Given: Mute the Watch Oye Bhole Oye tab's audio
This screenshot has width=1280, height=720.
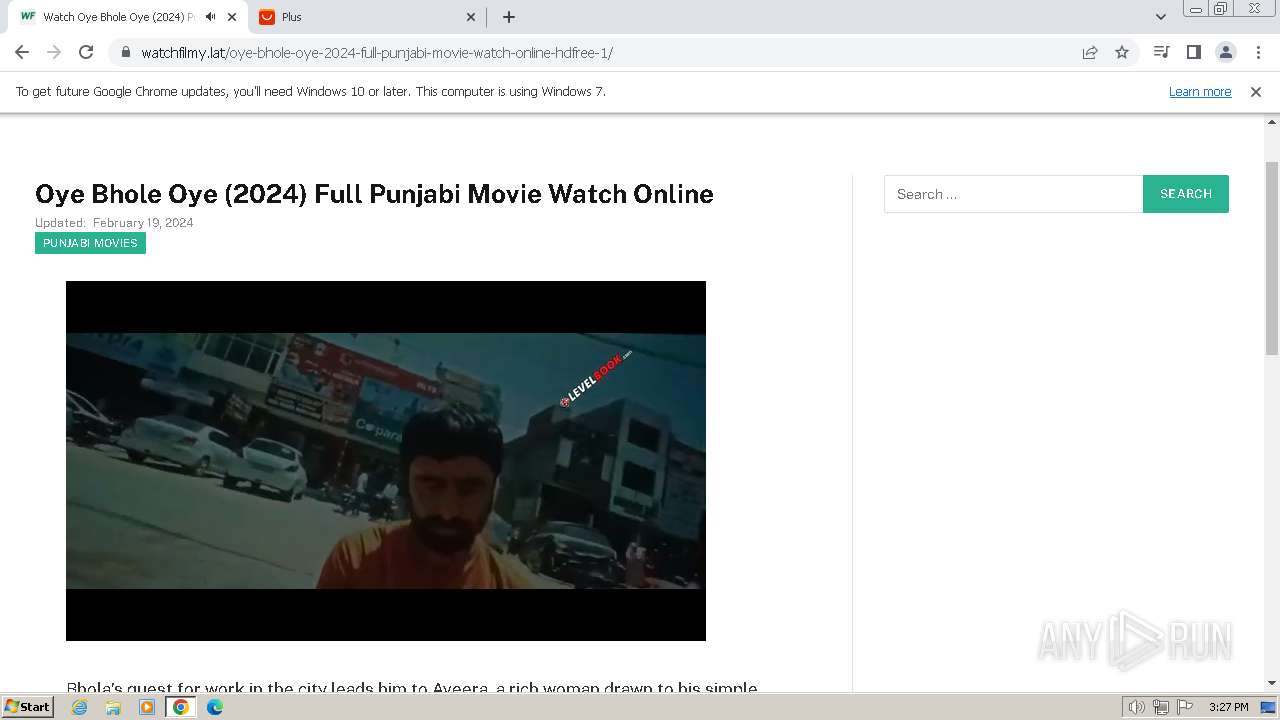Looking at the screenshot, I should pyautogui.click(x=210, y=17).
